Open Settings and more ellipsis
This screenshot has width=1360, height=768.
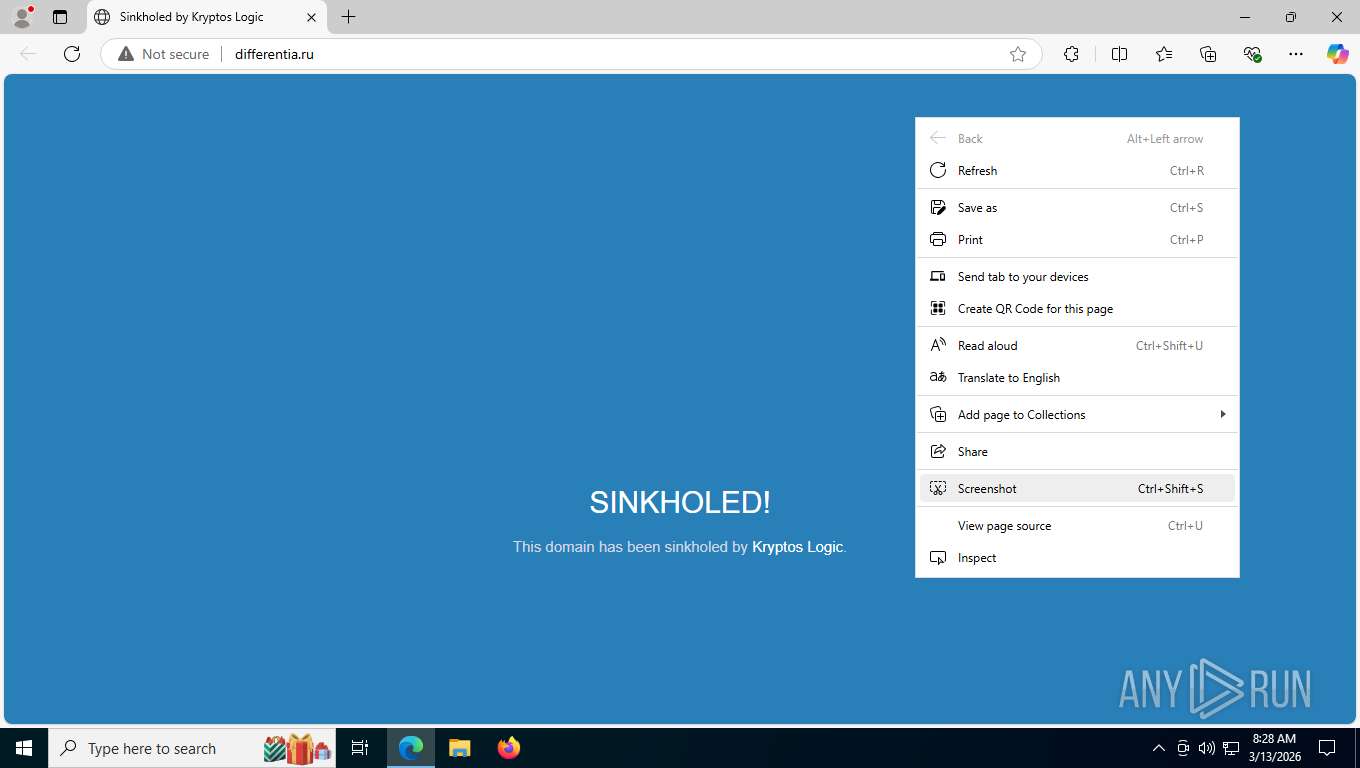click(x=1296, y=54)
